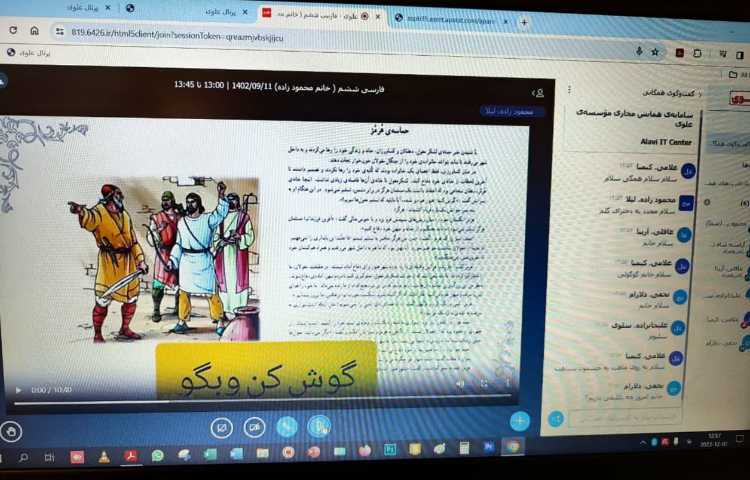Click avatar of first علامی، کیمیا chat message
750x480 pixels.
688,171
